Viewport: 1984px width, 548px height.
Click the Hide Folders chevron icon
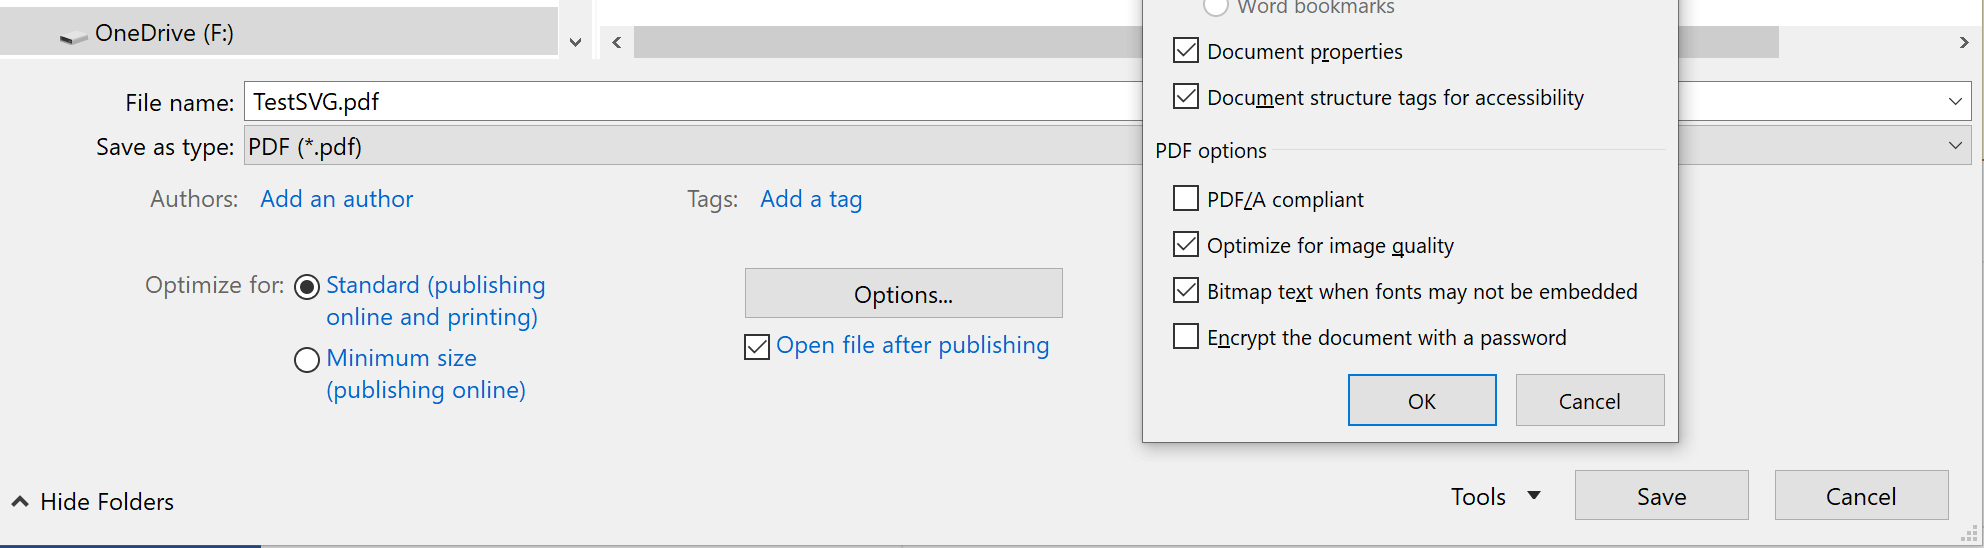[x=19, y=501]
